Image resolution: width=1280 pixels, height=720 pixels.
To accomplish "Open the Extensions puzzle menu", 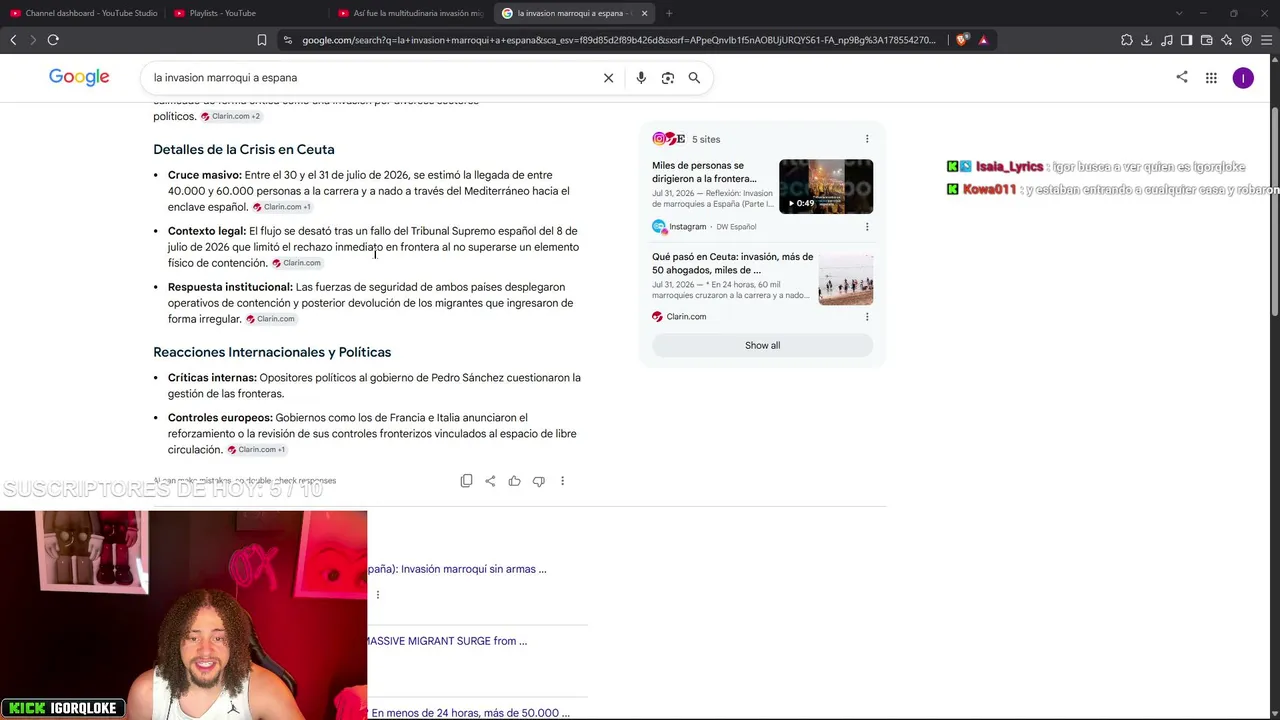I will (1127, 40).
